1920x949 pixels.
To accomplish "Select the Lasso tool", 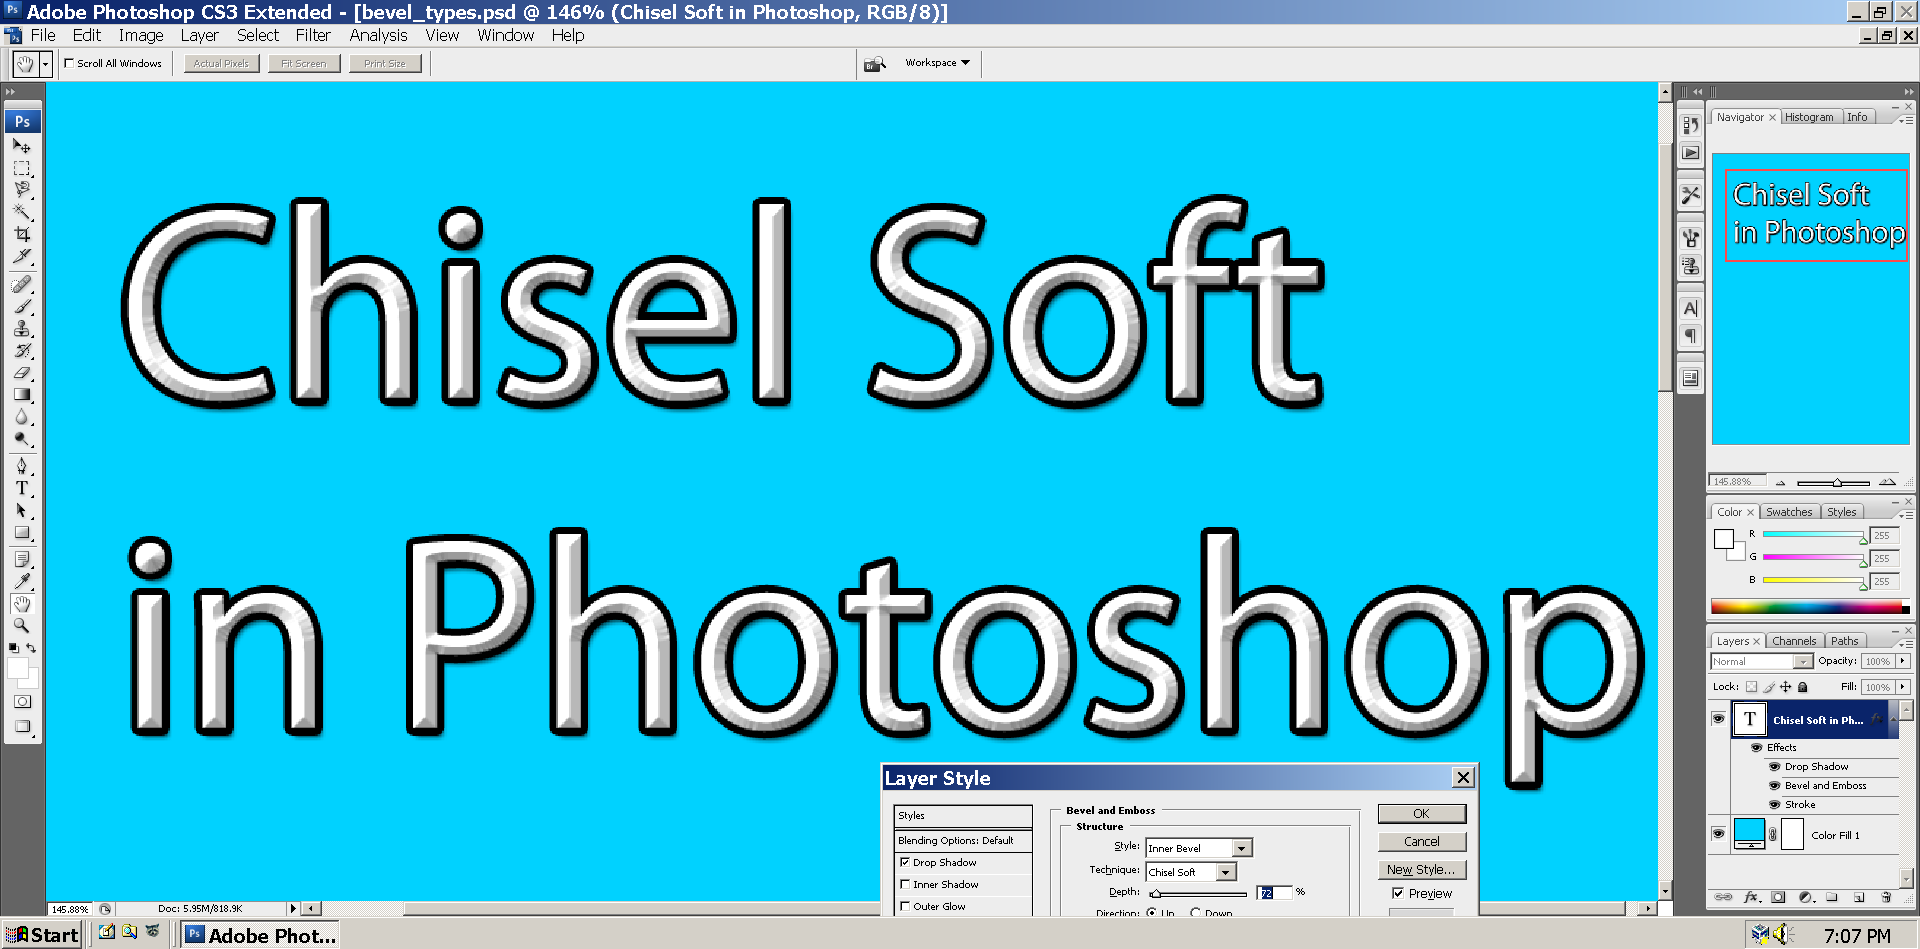I will [21, 190].
